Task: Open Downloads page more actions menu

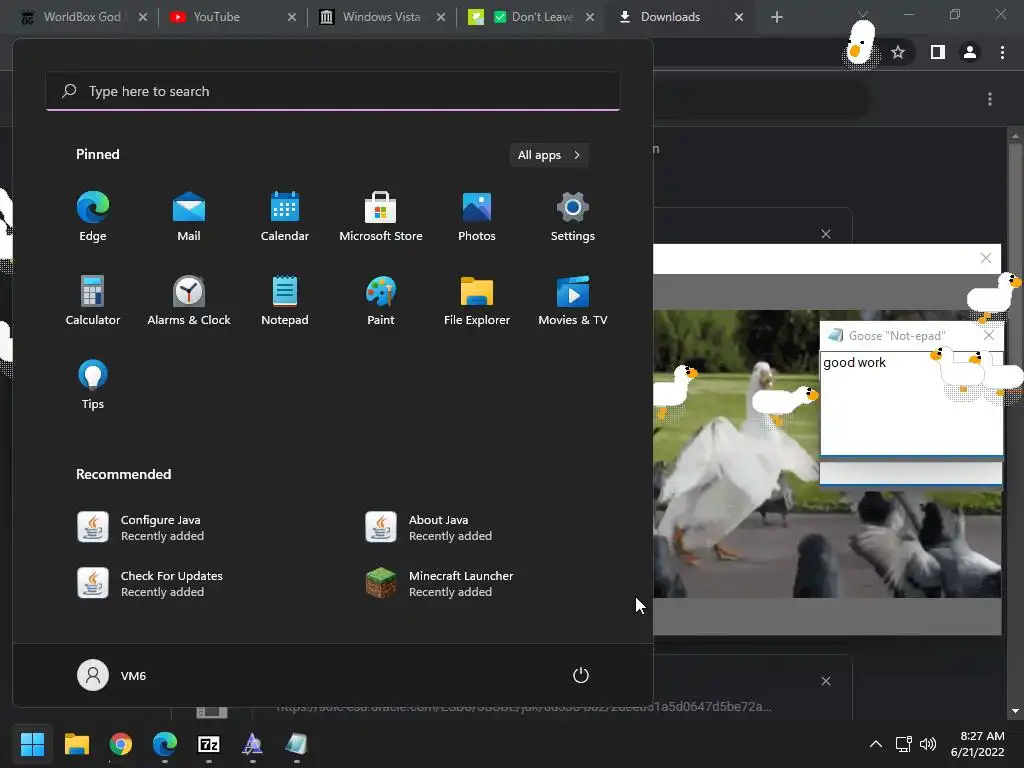Action: 990,99
